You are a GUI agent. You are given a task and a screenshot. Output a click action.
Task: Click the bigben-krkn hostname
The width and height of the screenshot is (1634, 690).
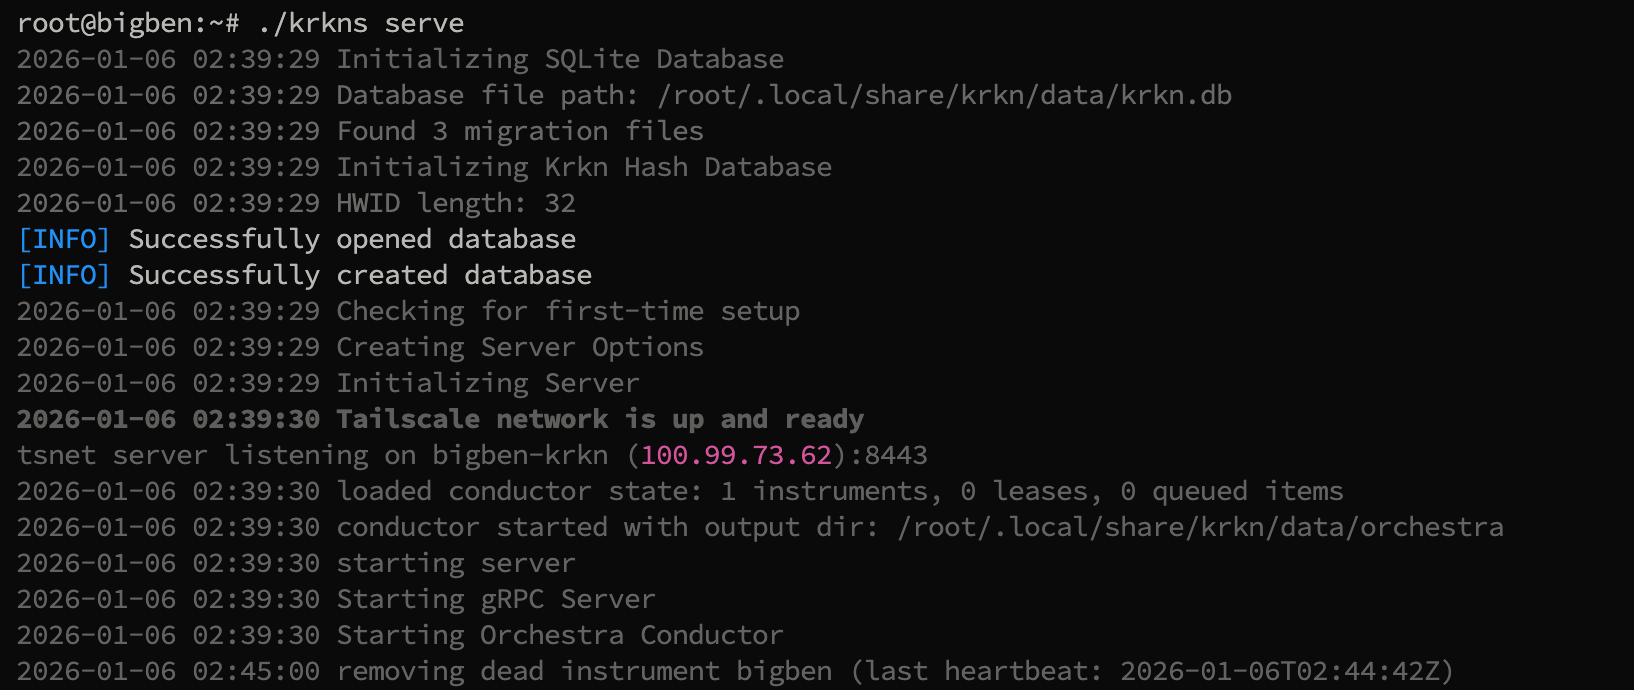[x=520, y=455]
